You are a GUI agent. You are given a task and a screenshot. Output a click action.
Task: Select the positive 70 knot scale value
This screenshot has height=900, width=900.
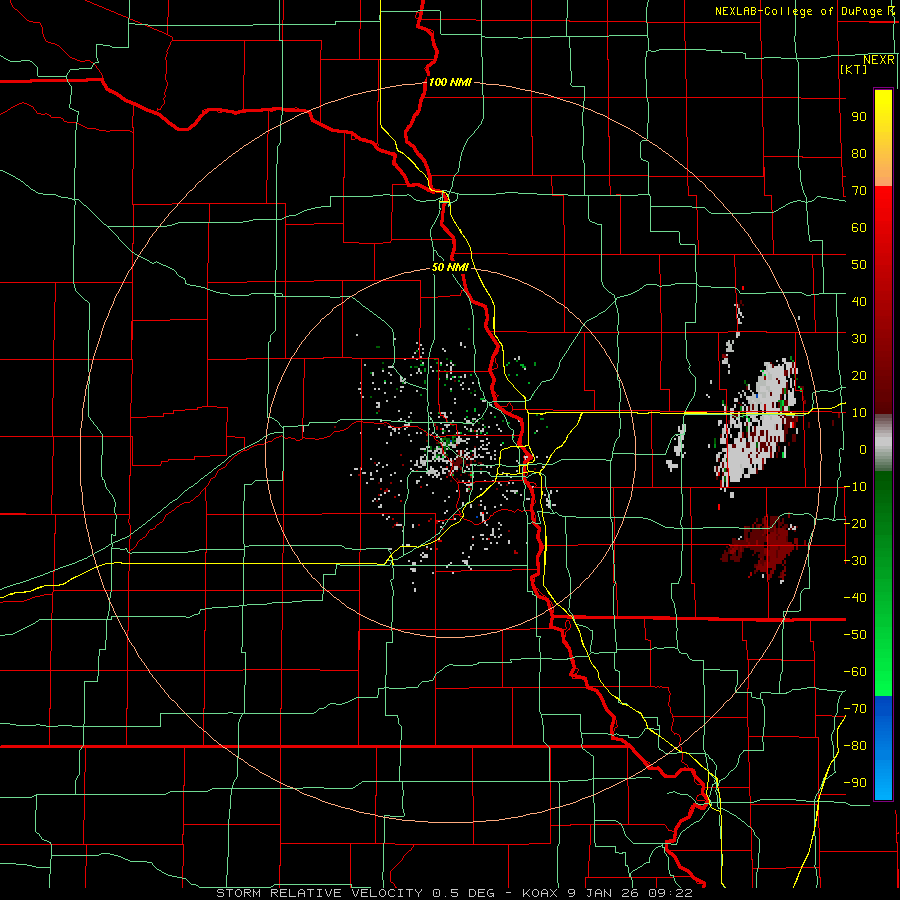pos(859,191)
